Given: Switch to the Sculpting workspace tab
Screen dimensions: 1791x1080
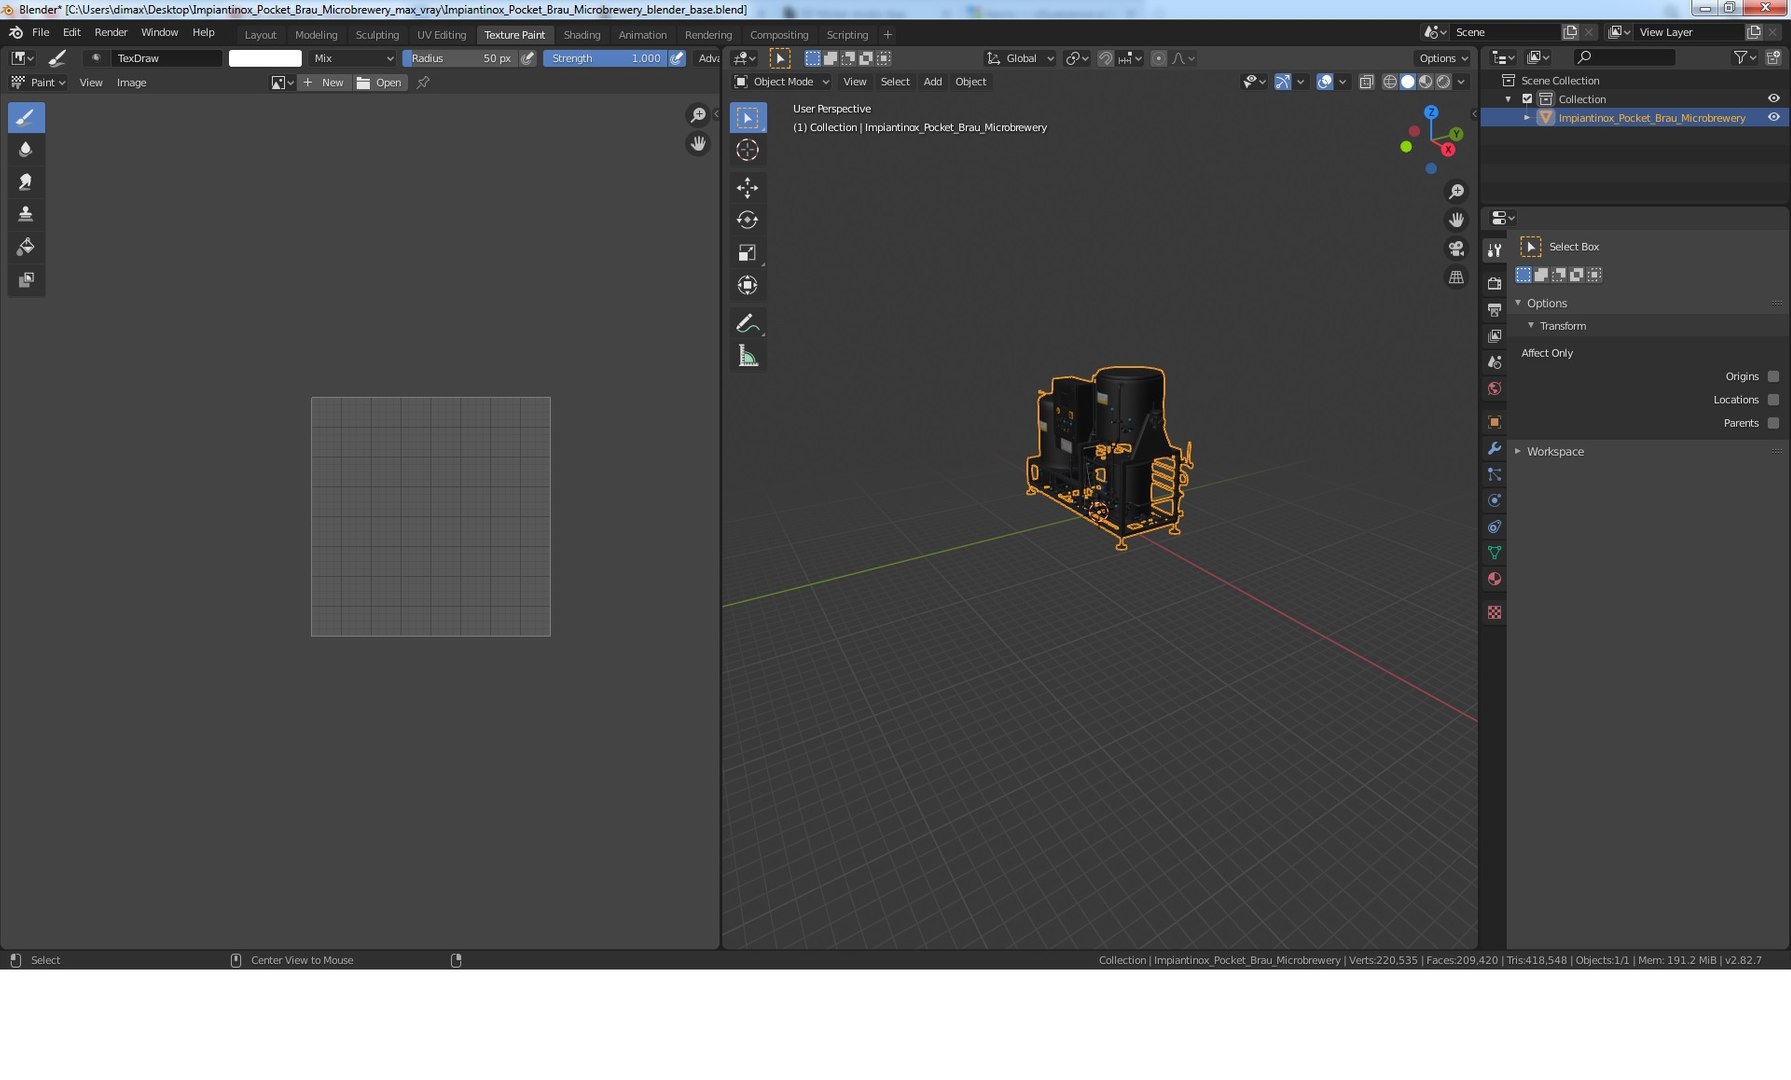Looking at the screenshot, I should click(377, 34).
